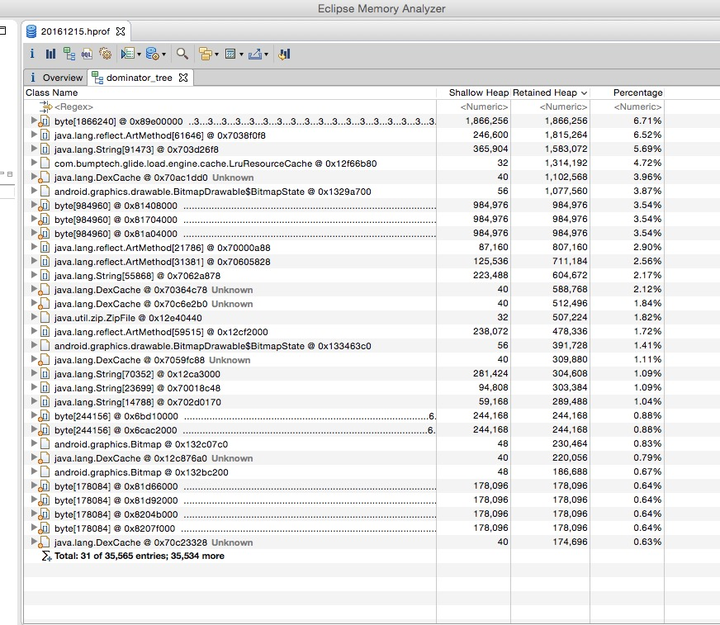This screenshot has width=720, height=625.
Task: Click the array icon of byte[1866240] row
Action: 44,122
